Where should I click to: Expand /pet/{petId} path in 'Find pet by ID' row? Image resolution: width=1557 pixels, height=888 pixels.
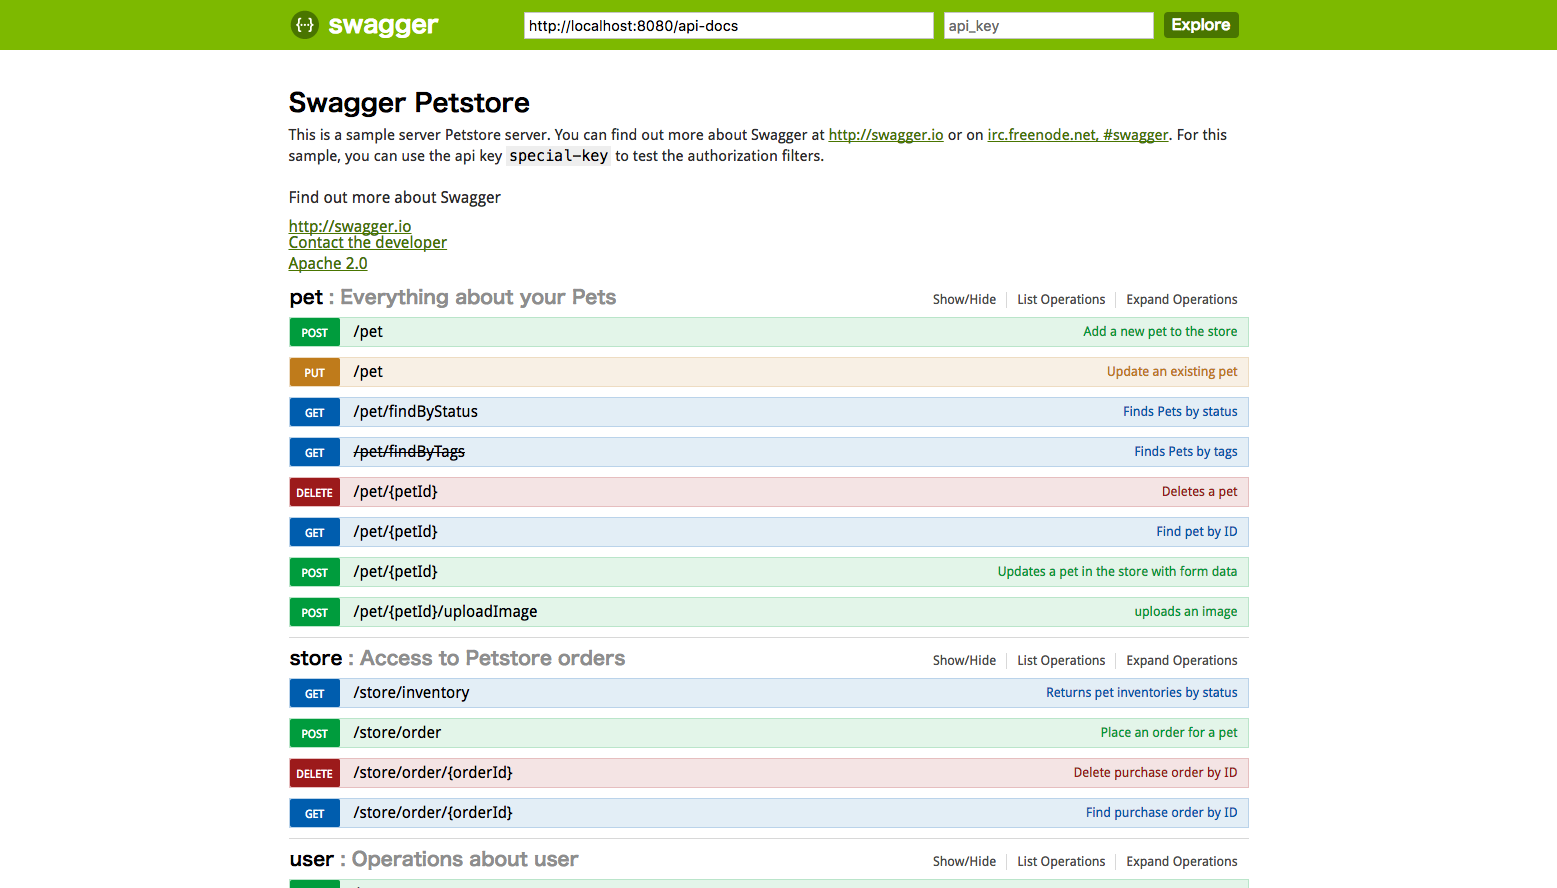point(395,532)
